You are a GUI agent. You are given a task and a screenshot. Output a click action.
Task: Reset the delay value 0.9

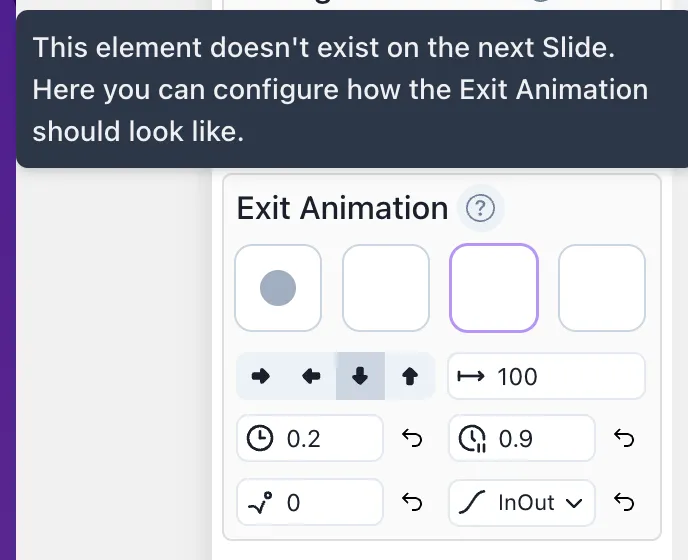point(624,438)
